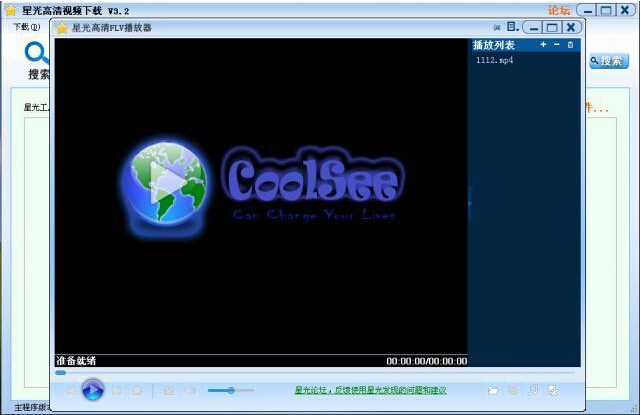This screenshot has width=642, height=415.
Task: Minimize the 星光高清视频下载 main window
Action: (587, 10)
